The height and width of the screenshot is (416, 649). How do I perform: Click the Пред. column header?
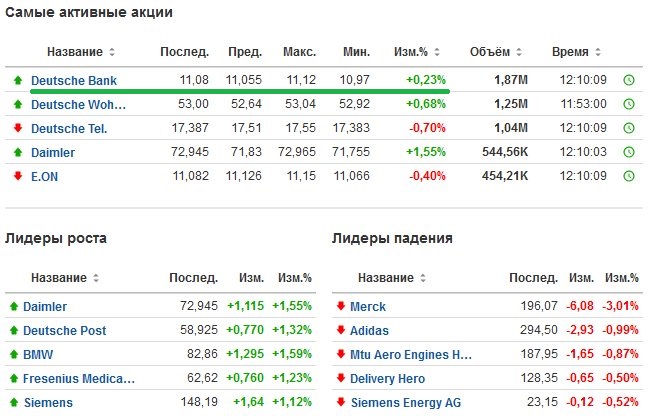245,52
